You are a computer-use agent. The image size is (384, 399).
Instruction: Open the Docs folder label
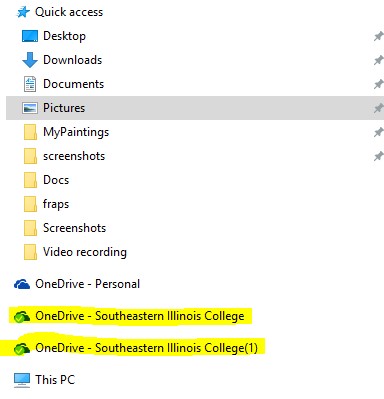(x=56, y=180)
